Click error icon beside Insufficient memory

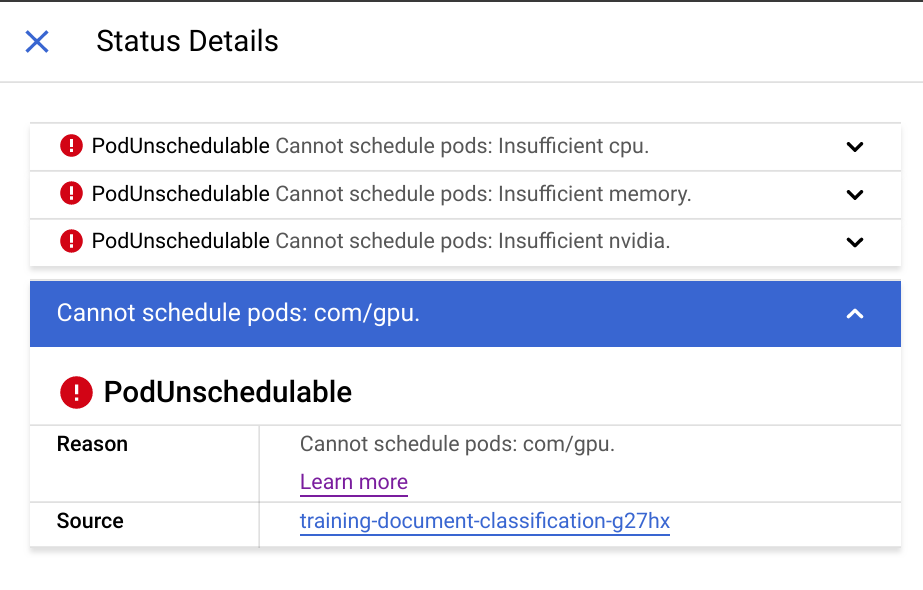click(71, 194)
